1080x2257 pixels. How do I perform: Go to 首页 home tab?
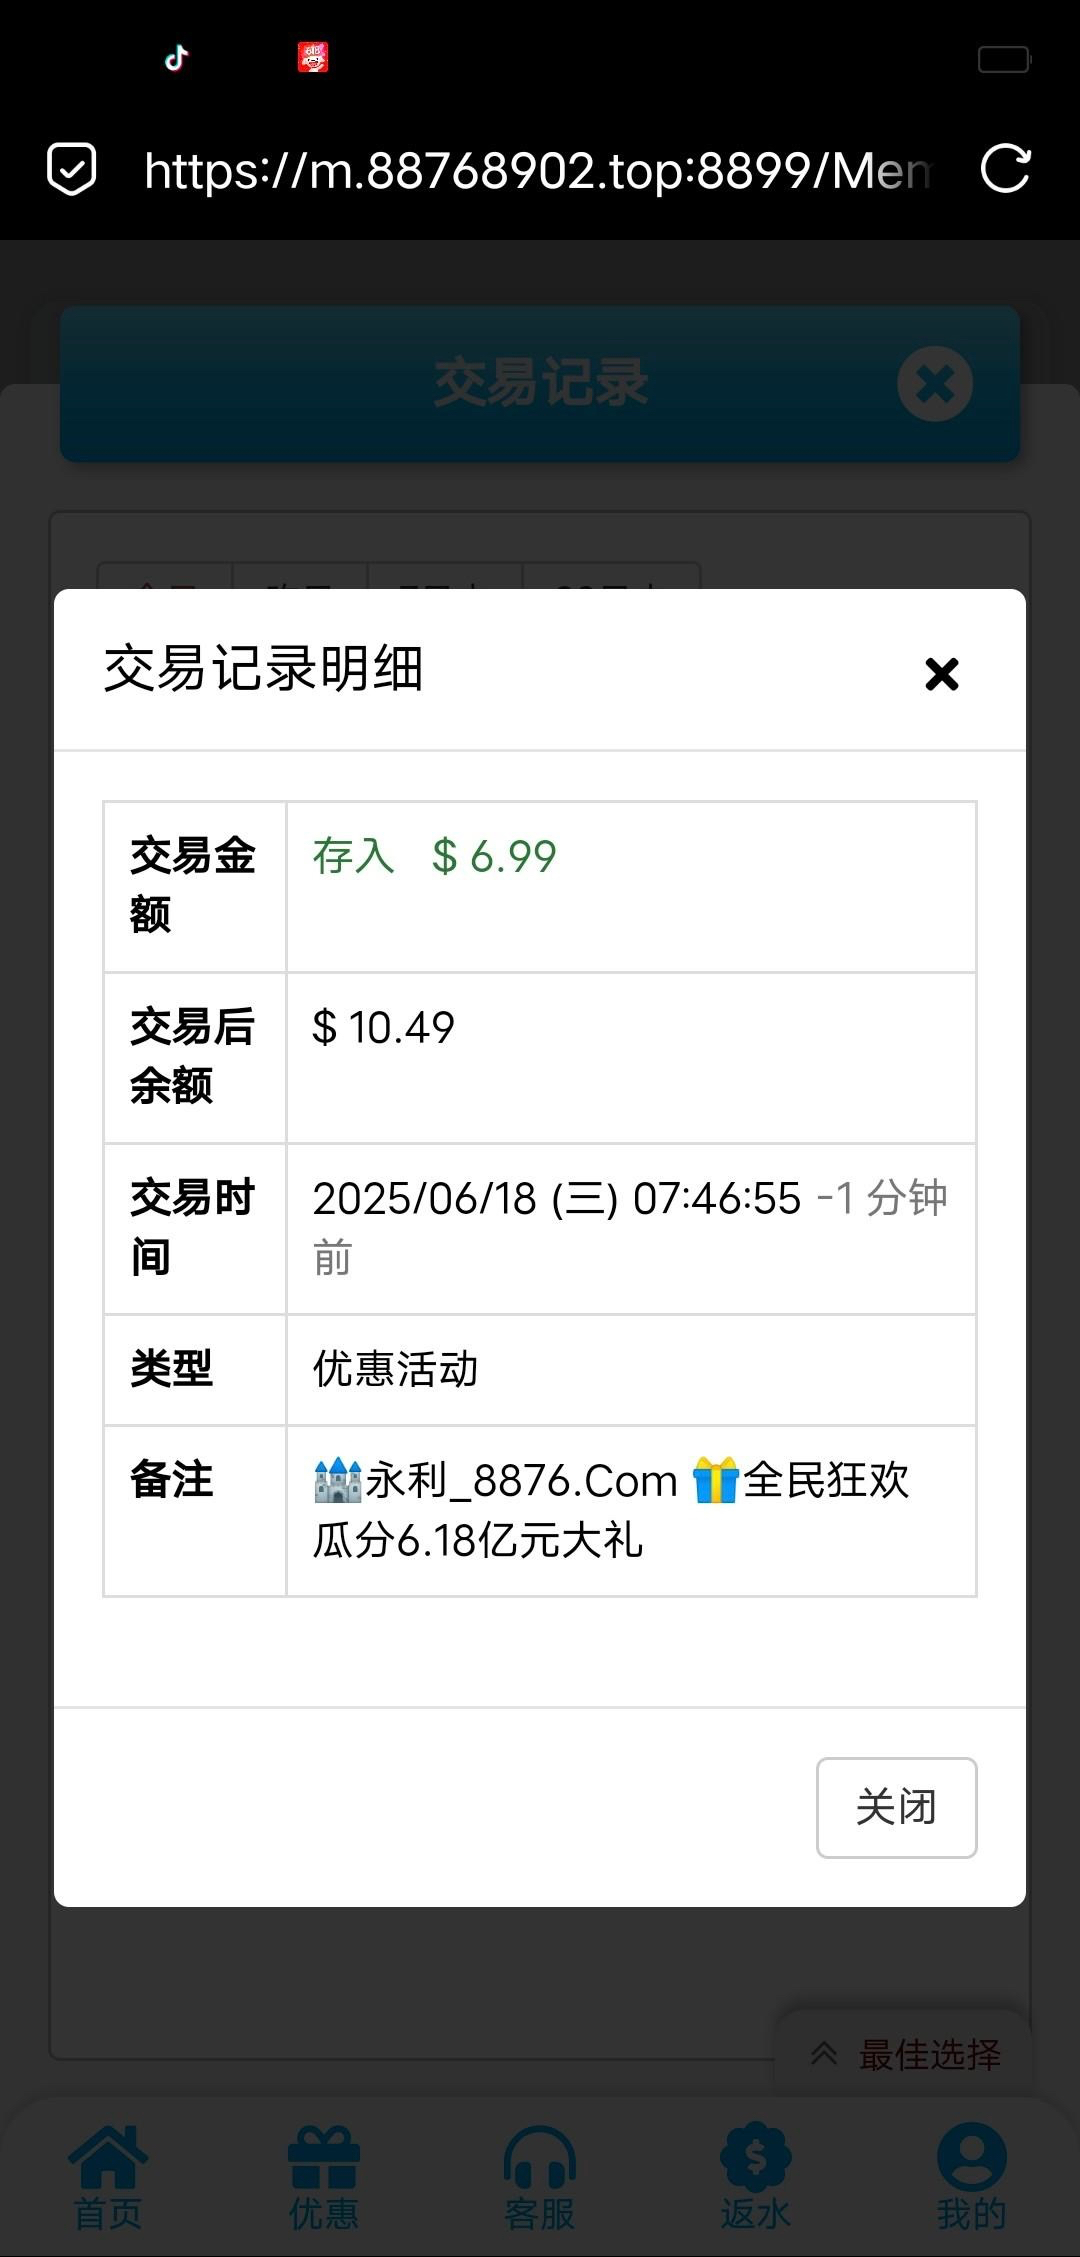point(108,2177)
